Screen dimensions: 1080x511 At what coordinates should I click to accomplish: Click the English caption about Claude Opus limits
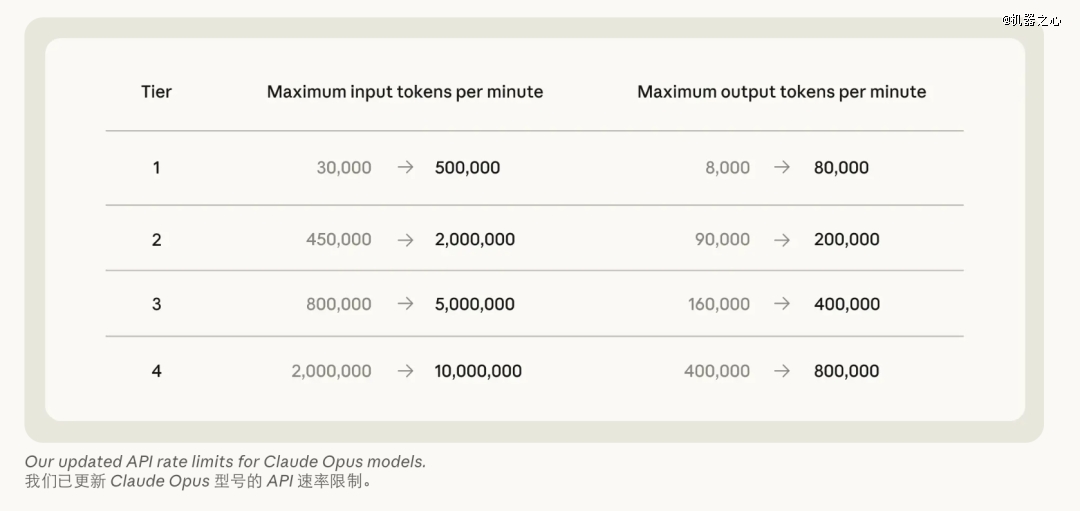pyautogui.click(x=225, y=461)
